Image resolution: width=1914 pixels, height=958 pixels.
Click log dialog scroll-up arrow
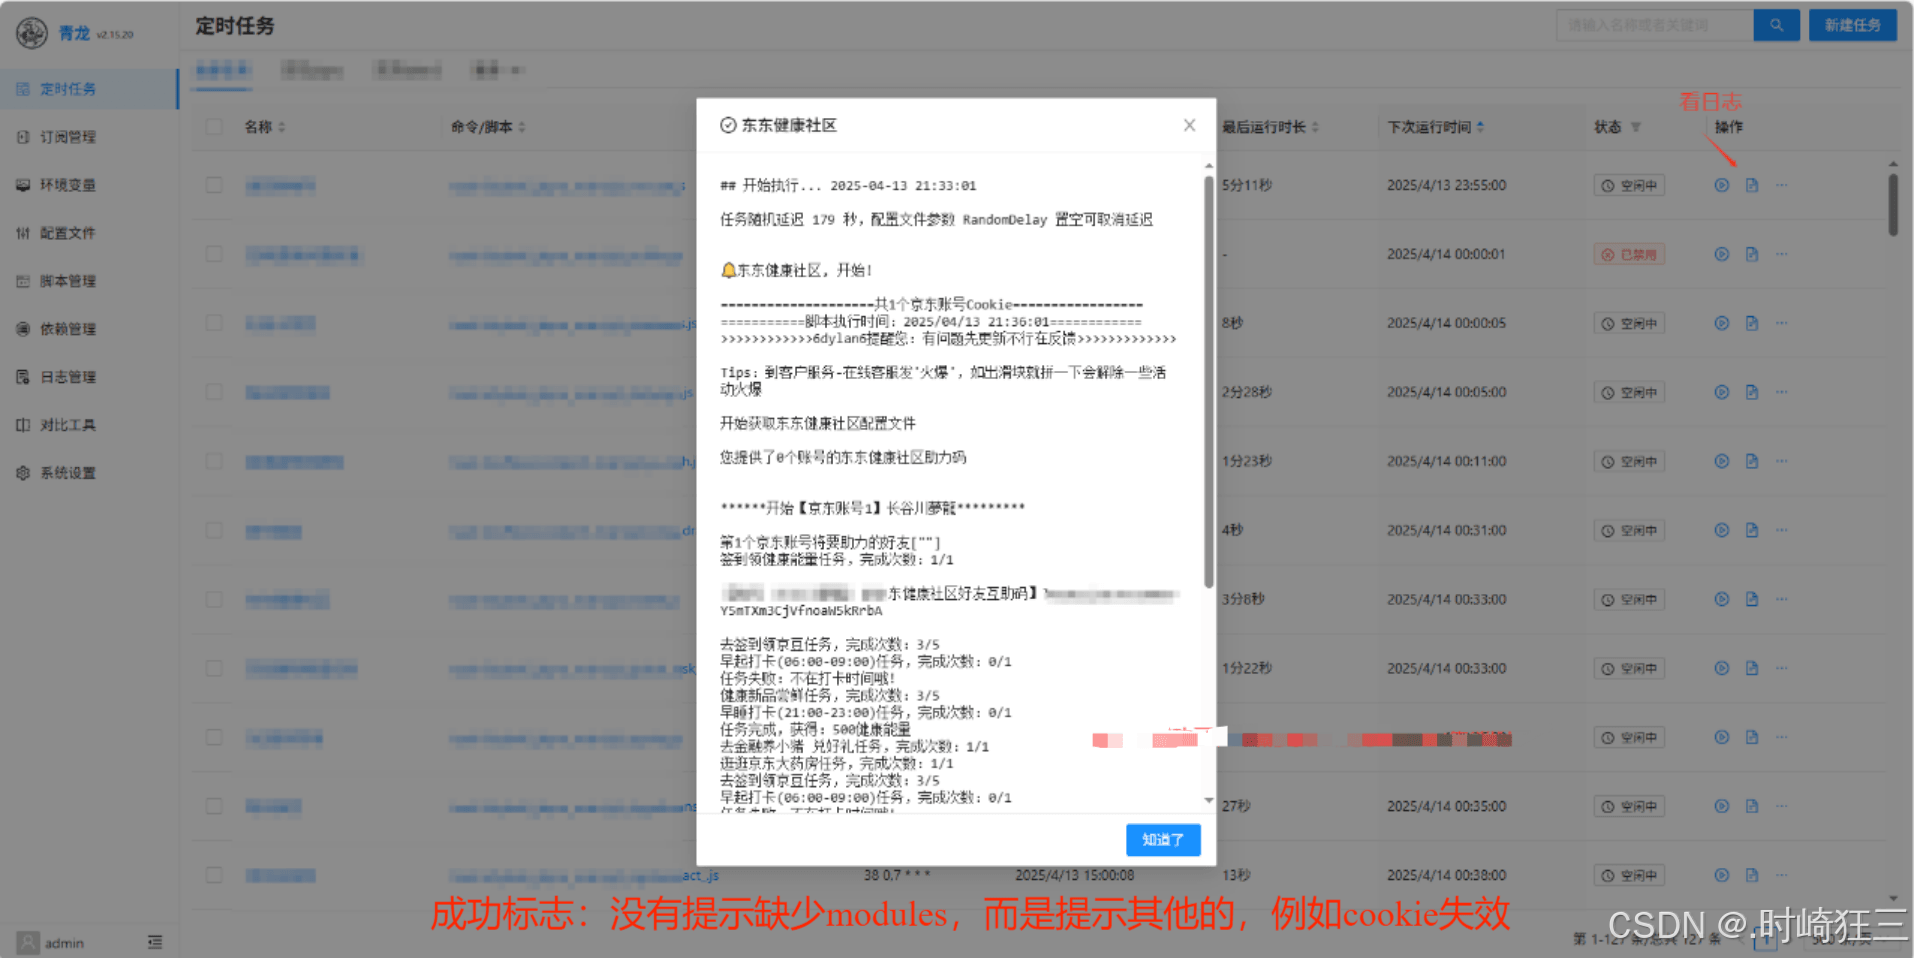pyautogui.click(x=1209, y=165)
